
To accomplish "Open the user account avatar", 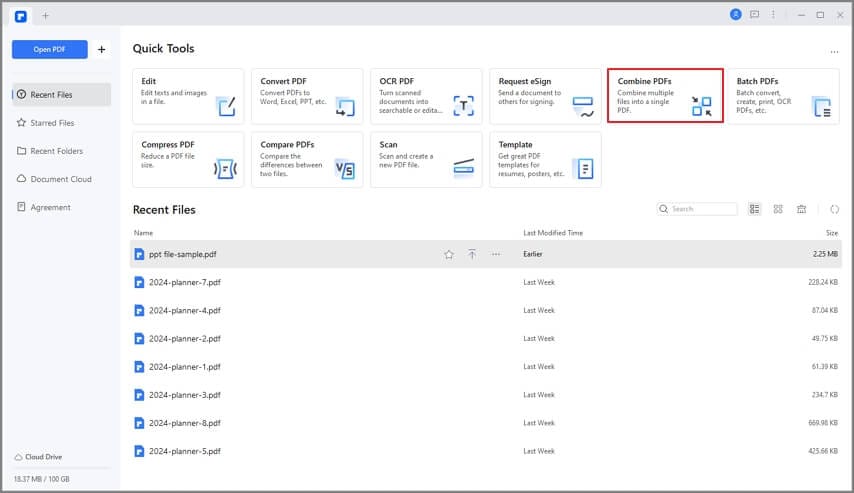I will pyautogui.click(x=736, y=15).
